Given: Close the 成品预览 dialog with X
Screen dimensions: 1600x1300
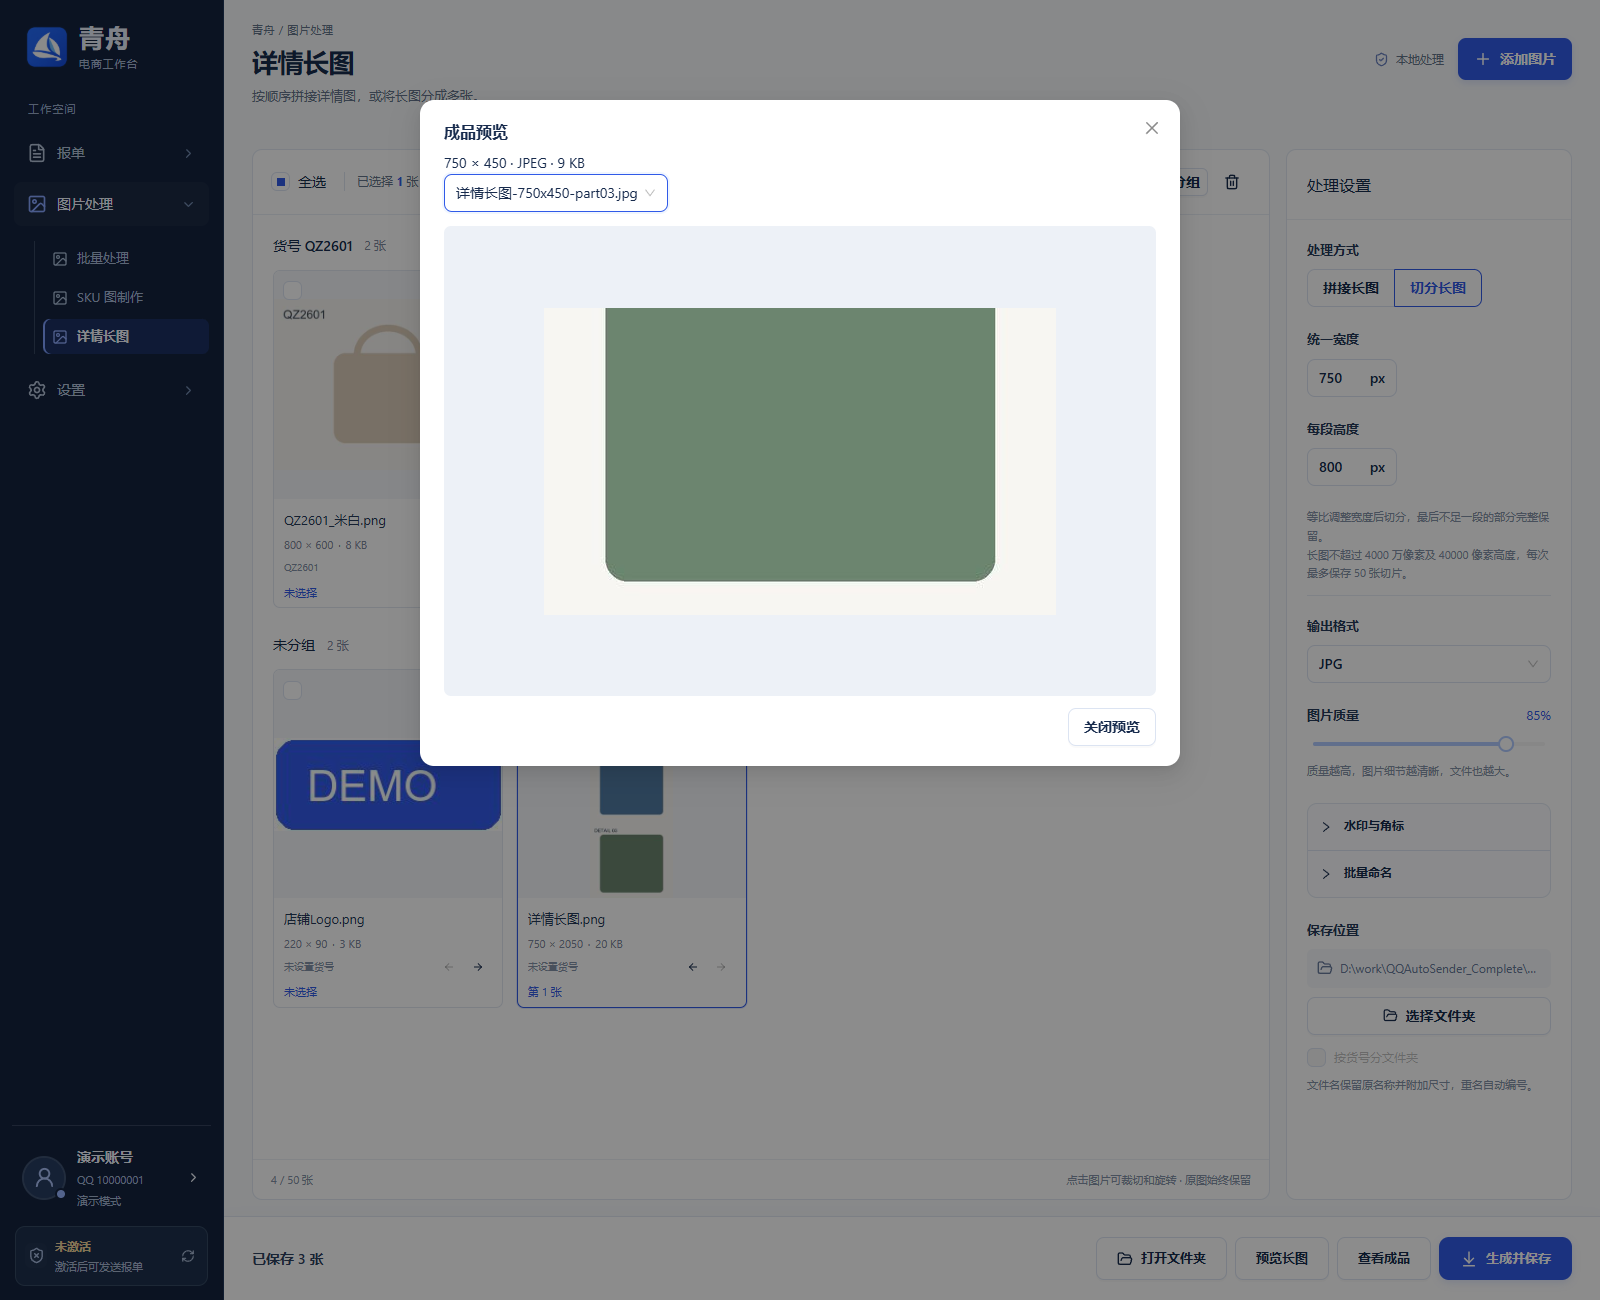Looking at the screenshot, I should [1152, 128].
